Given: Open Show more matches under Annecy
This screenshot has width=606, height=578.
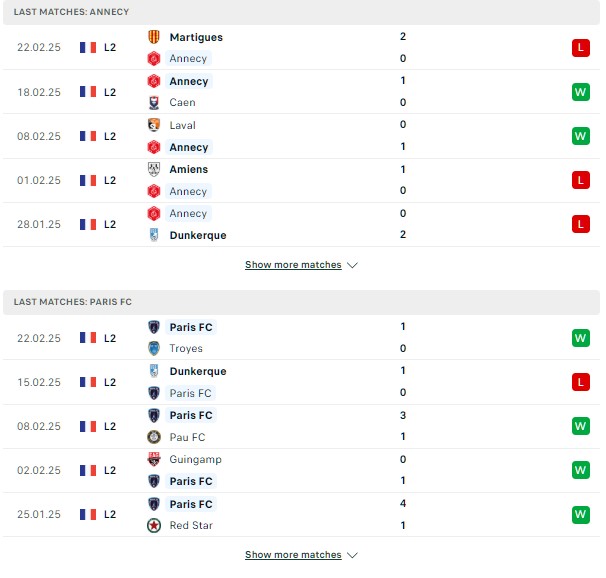Looking at the screenshot, I should click(293, 265).
